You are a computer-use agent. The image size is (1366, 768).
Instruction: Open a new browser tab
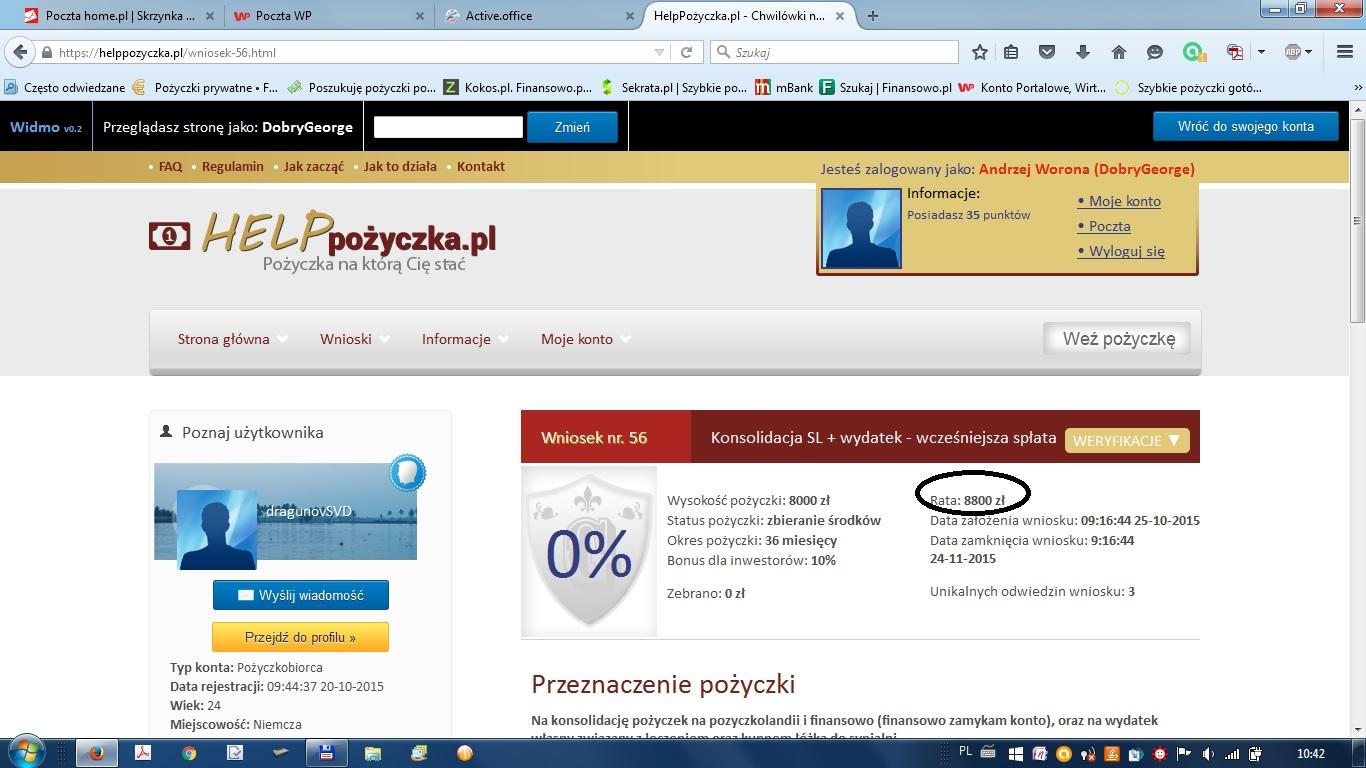click(873, 16)
